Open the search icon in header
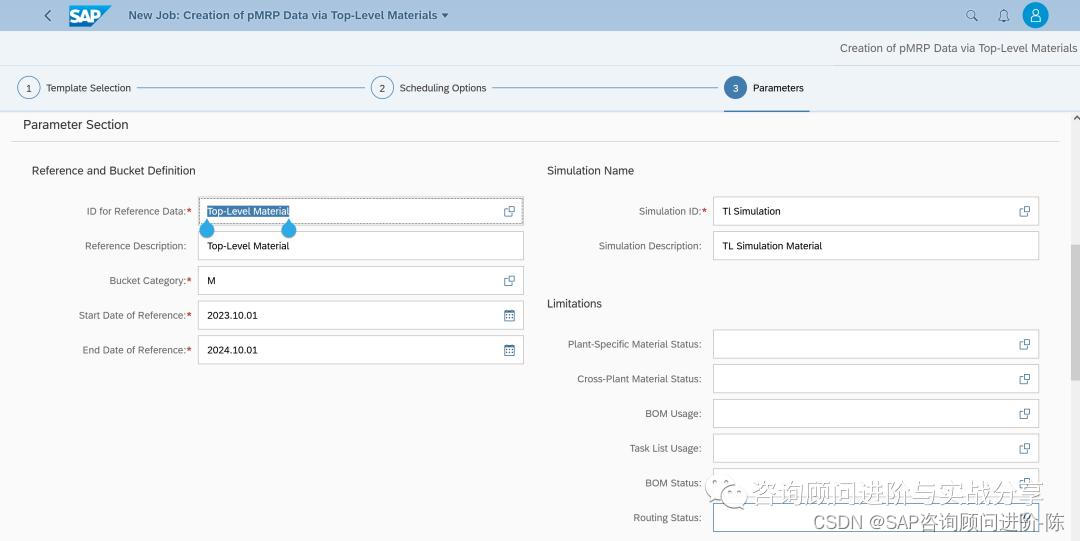This screenshot has height=541, width=1080. click(x=972, y=15)
